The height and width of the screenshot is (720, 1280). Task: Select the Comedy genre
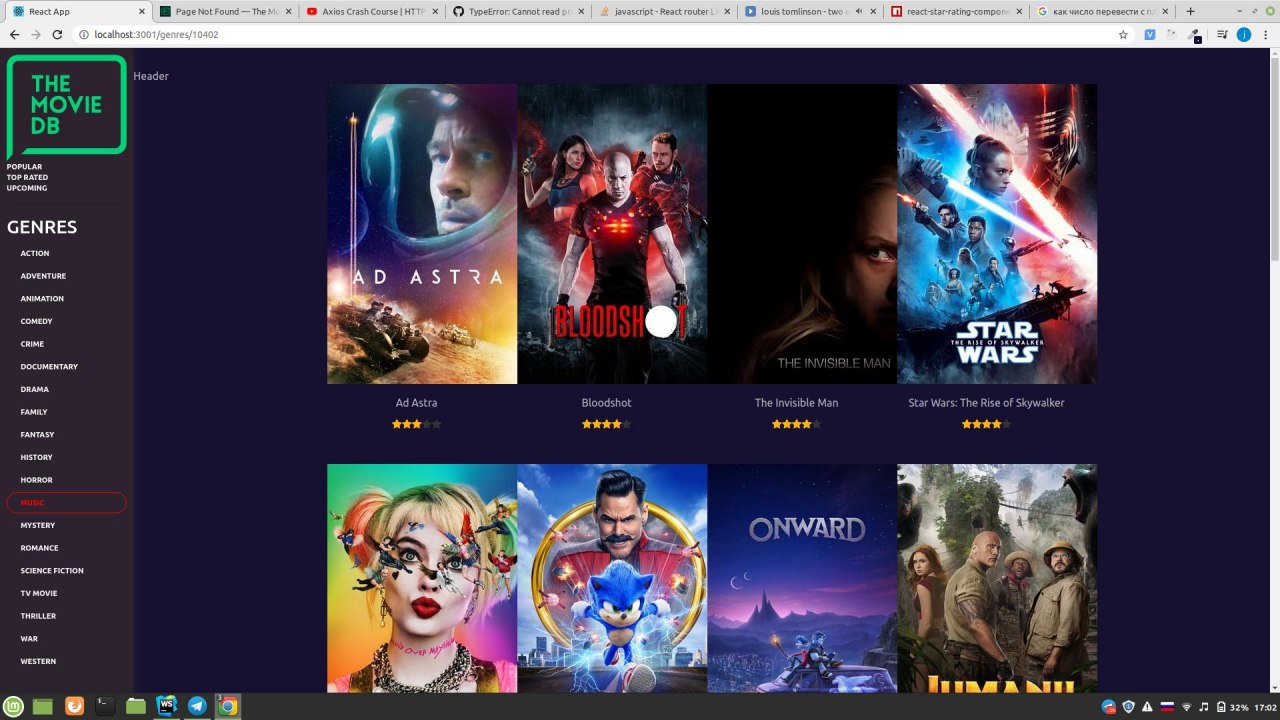tap(36, 321)
